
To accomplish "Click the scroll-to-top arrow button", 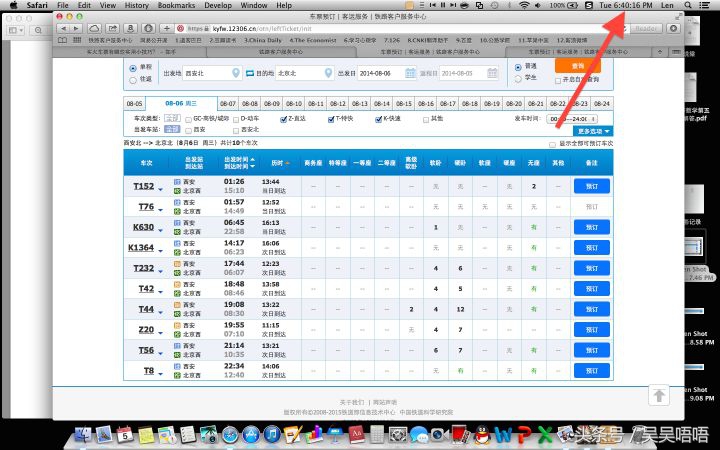I will coord(658,395).
